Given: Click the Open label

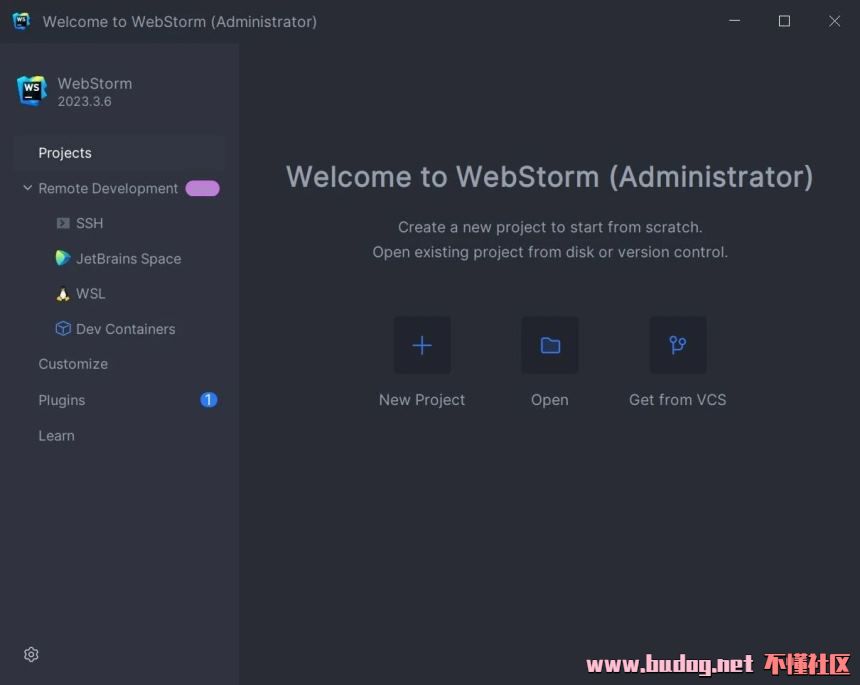Looking at the screenshot, I should pyautogui.click(x=550, y=400).
